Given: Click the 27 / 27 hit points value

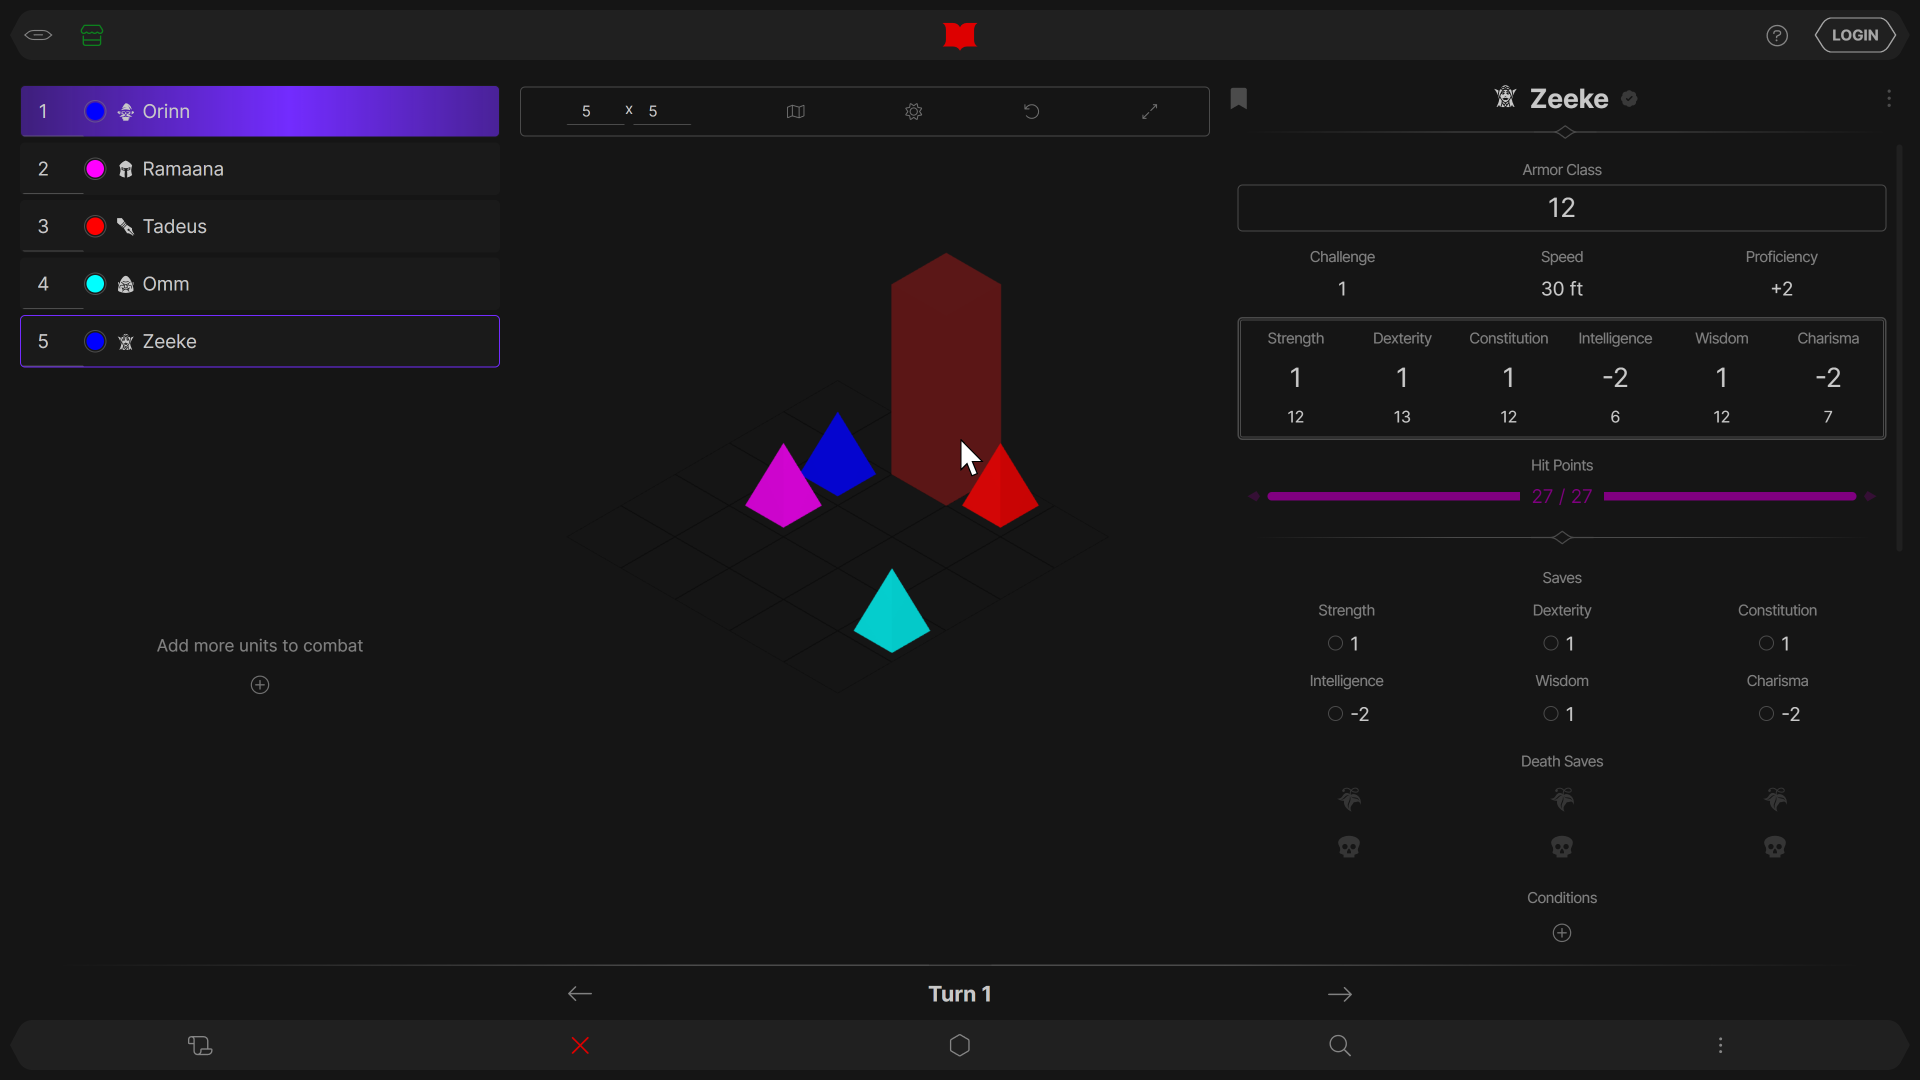Looking at the screenshot, I should (1562, 497).
